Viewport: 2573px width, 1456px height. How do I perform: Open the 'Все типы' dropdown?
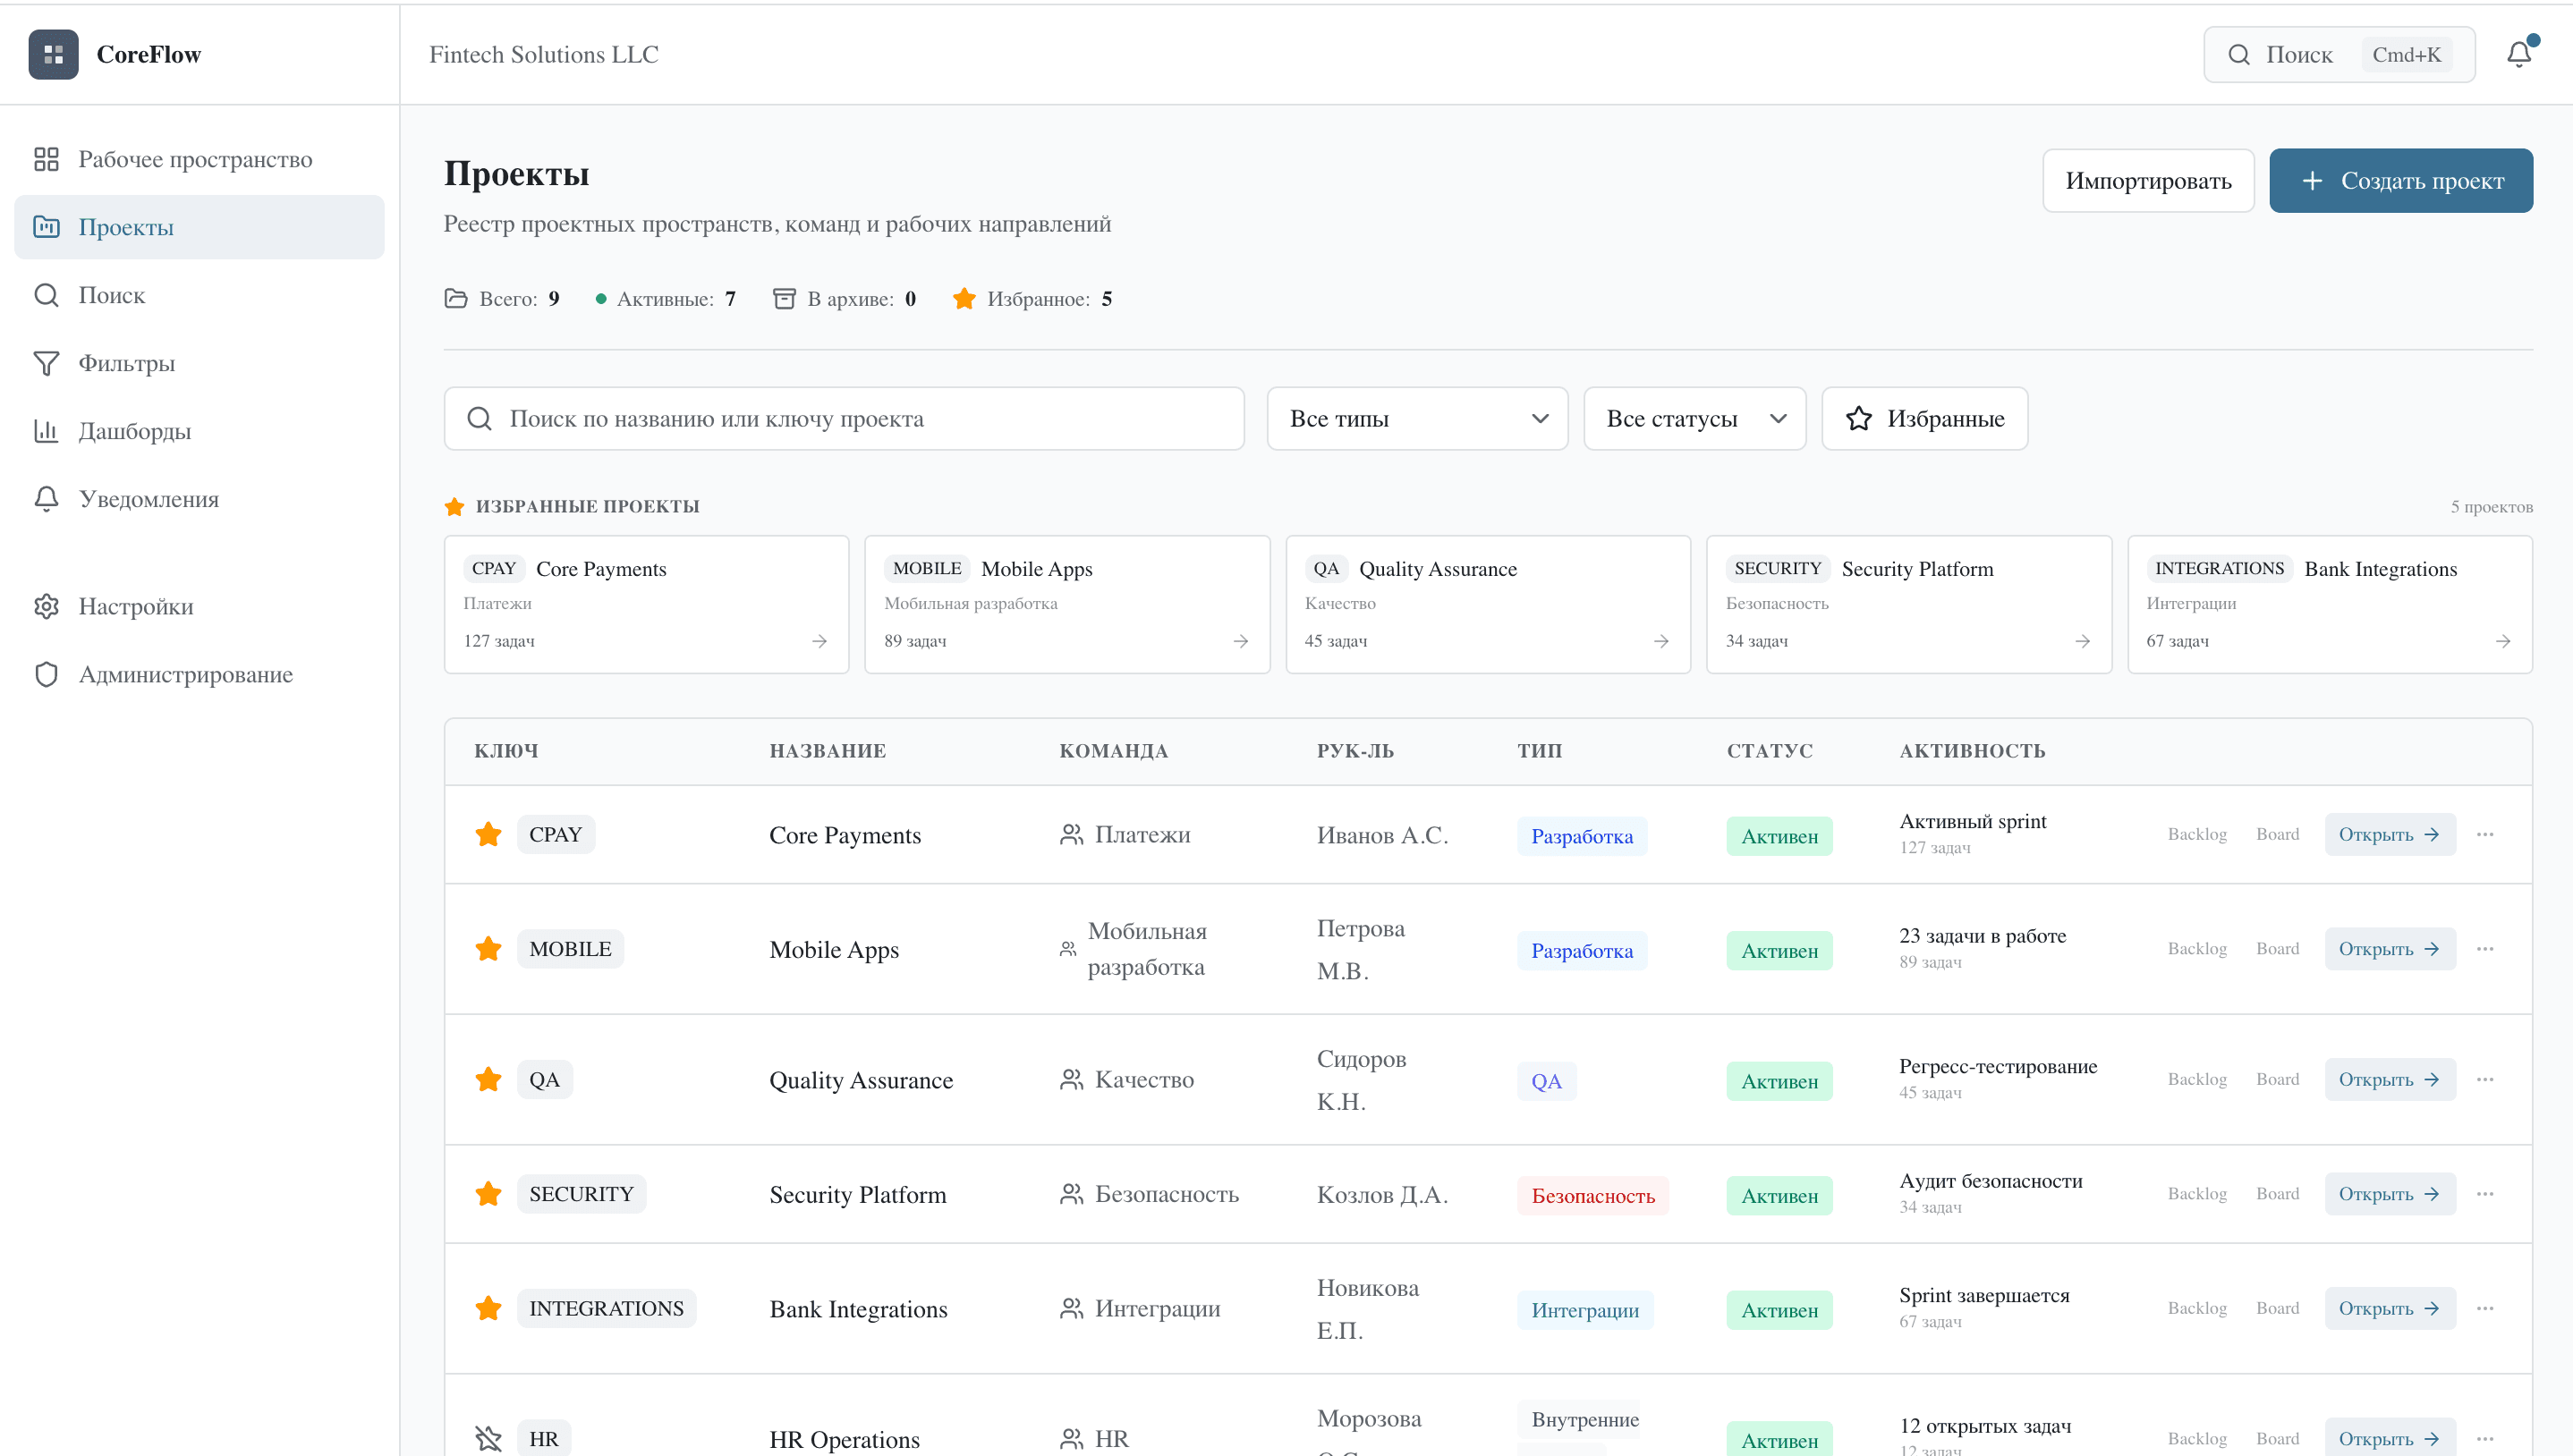pyautogui.click(x=1416, y=418)
